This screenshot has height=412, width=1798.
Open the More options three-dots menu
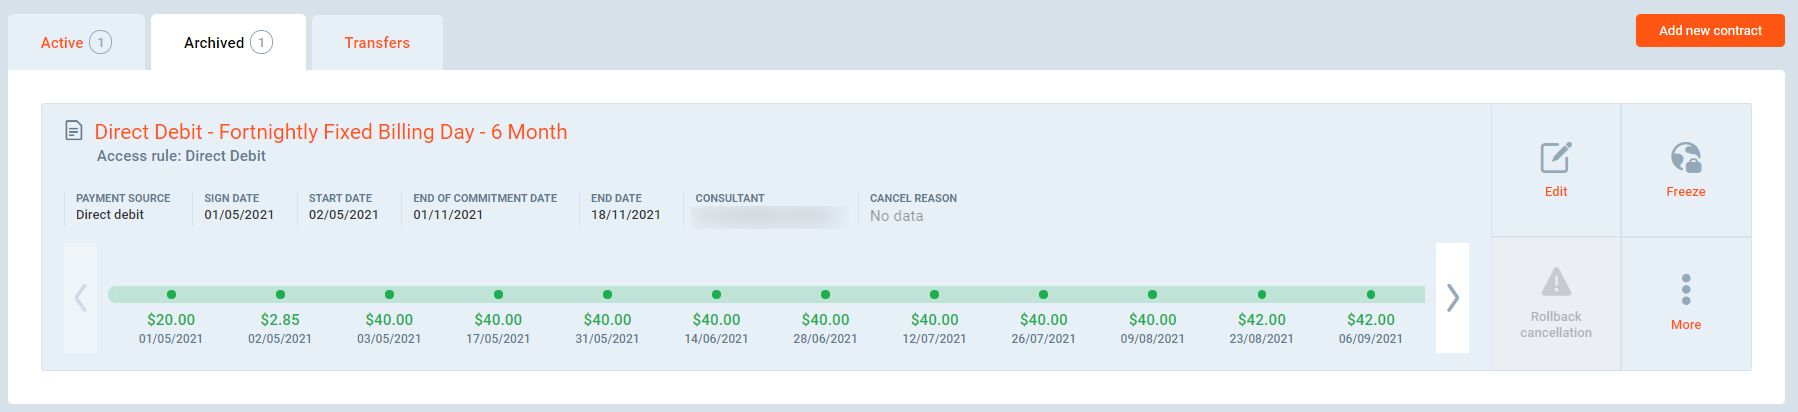pos(1685,290)
